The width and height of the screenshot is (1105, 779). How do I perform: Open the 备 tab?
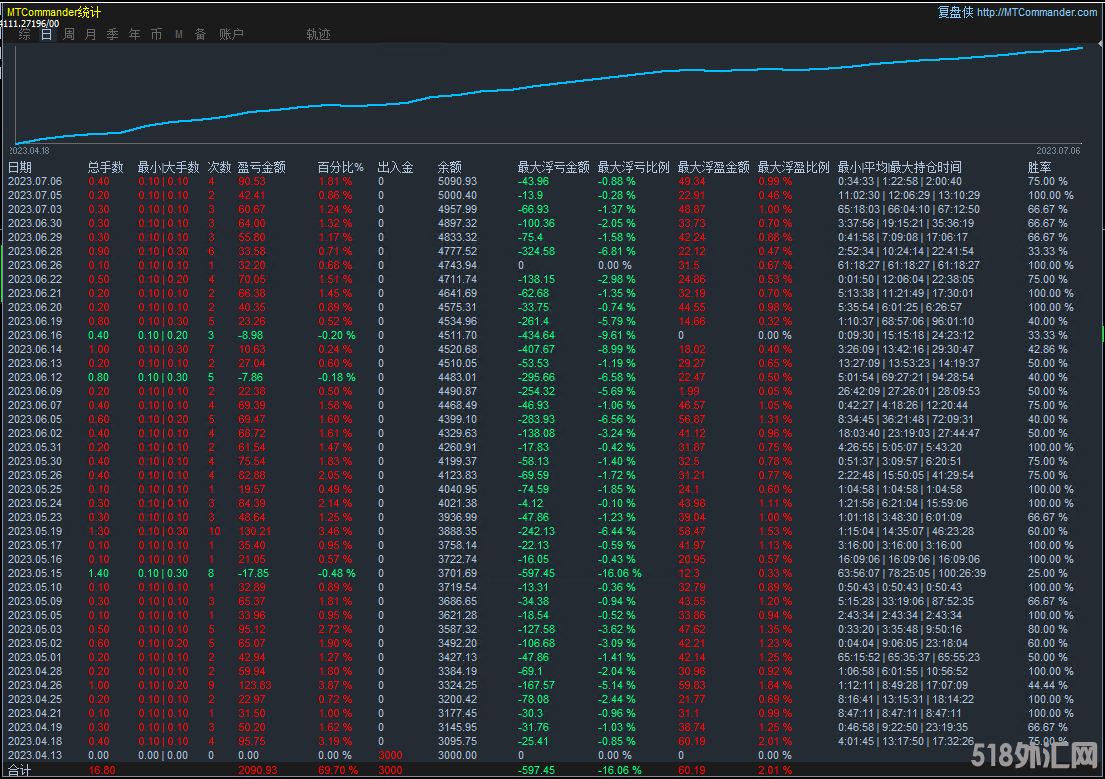[x=200, y=34]
